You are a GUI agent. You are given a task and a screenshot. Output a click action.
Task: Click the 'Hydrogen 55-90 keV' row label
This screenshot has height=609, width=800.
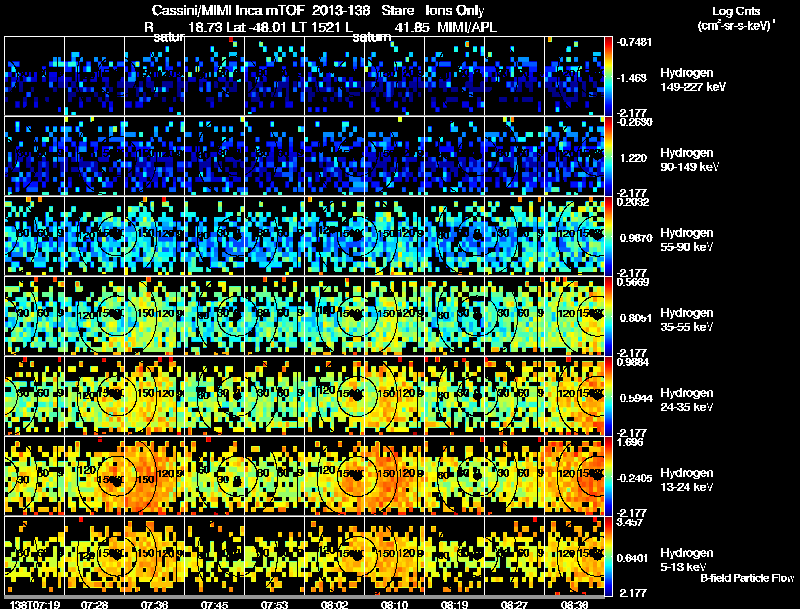point(687,240)
